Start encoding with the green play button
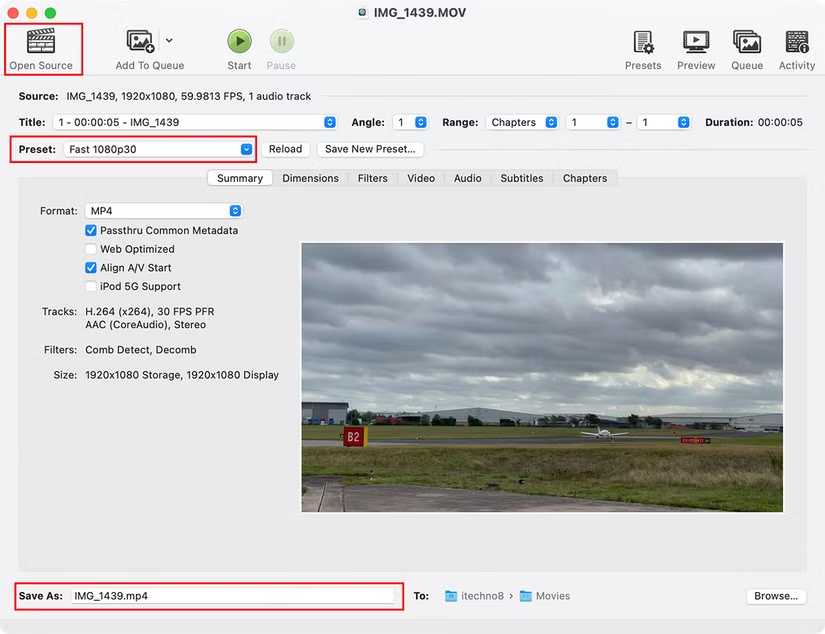The image size is (825, 634). (x=239, y=41)
